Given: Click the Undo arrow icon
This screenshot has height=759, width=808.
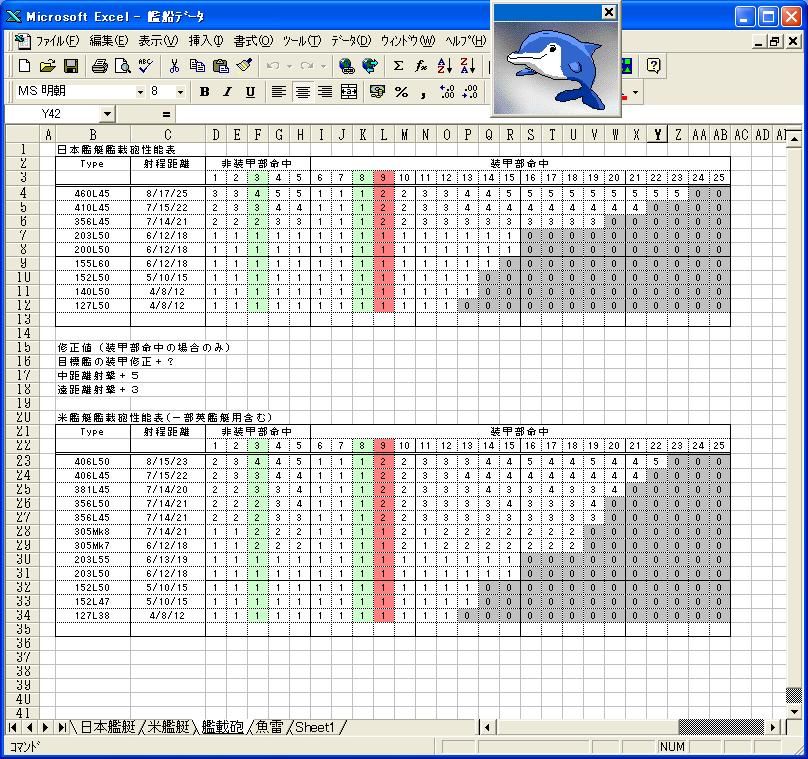Looking at the screenshot, I should coord(273,66).
